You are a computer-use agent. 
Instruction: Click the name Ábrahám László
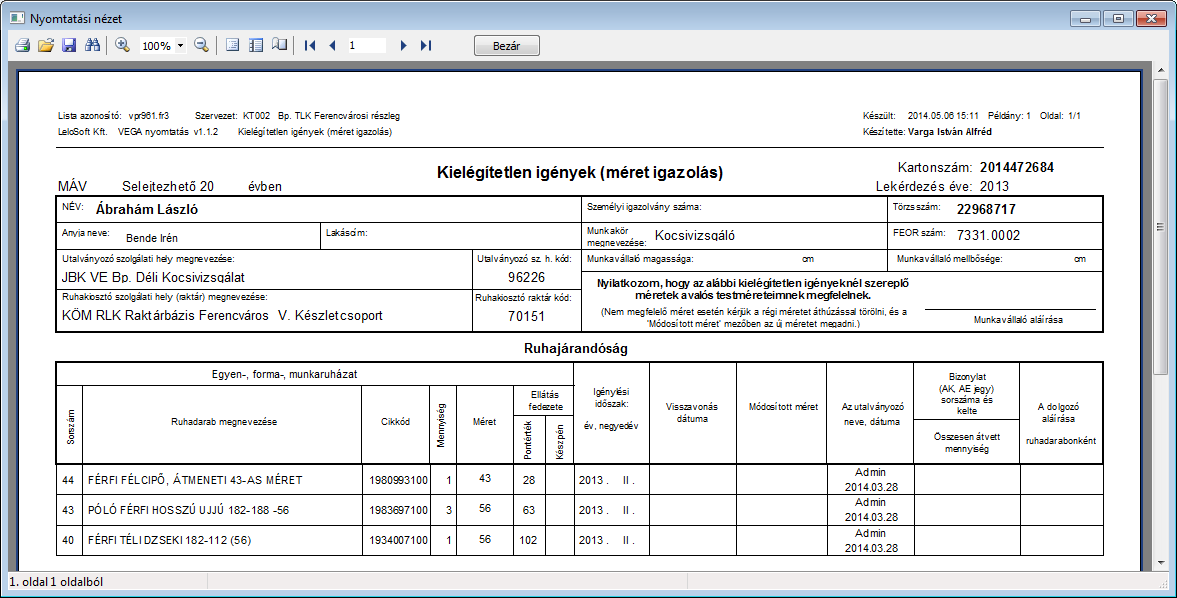pyautogui.click(x=146, y=209)
